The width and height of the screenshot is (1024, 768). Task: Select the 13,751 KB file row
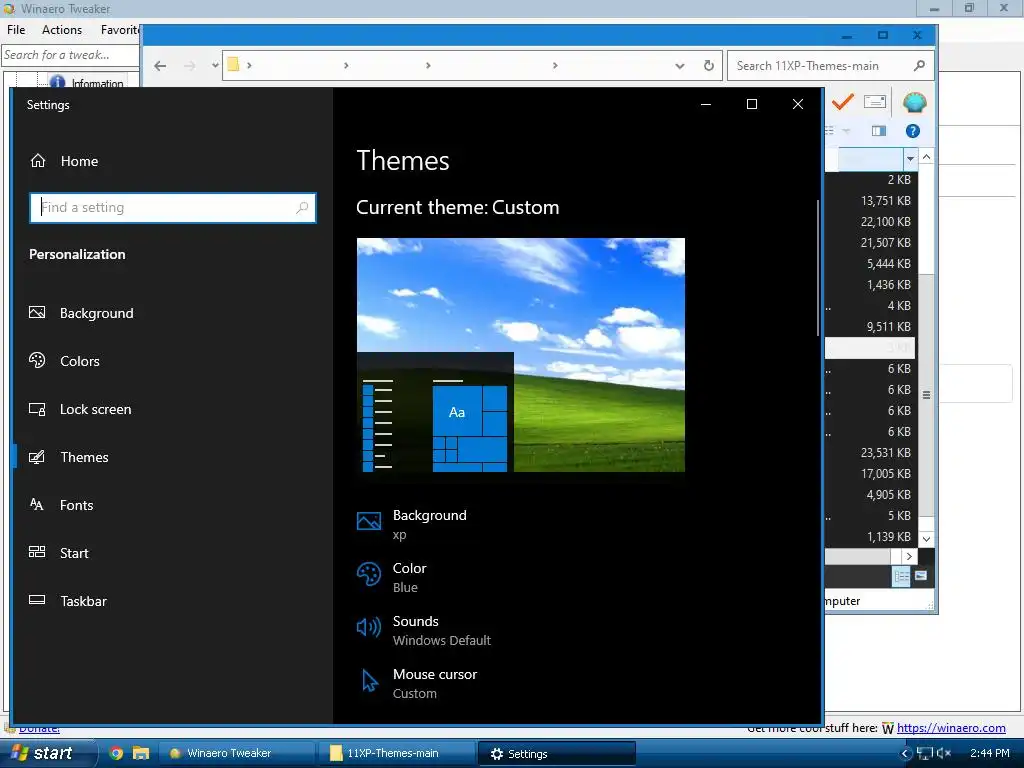pyautogui.click(x=871, y=200)
